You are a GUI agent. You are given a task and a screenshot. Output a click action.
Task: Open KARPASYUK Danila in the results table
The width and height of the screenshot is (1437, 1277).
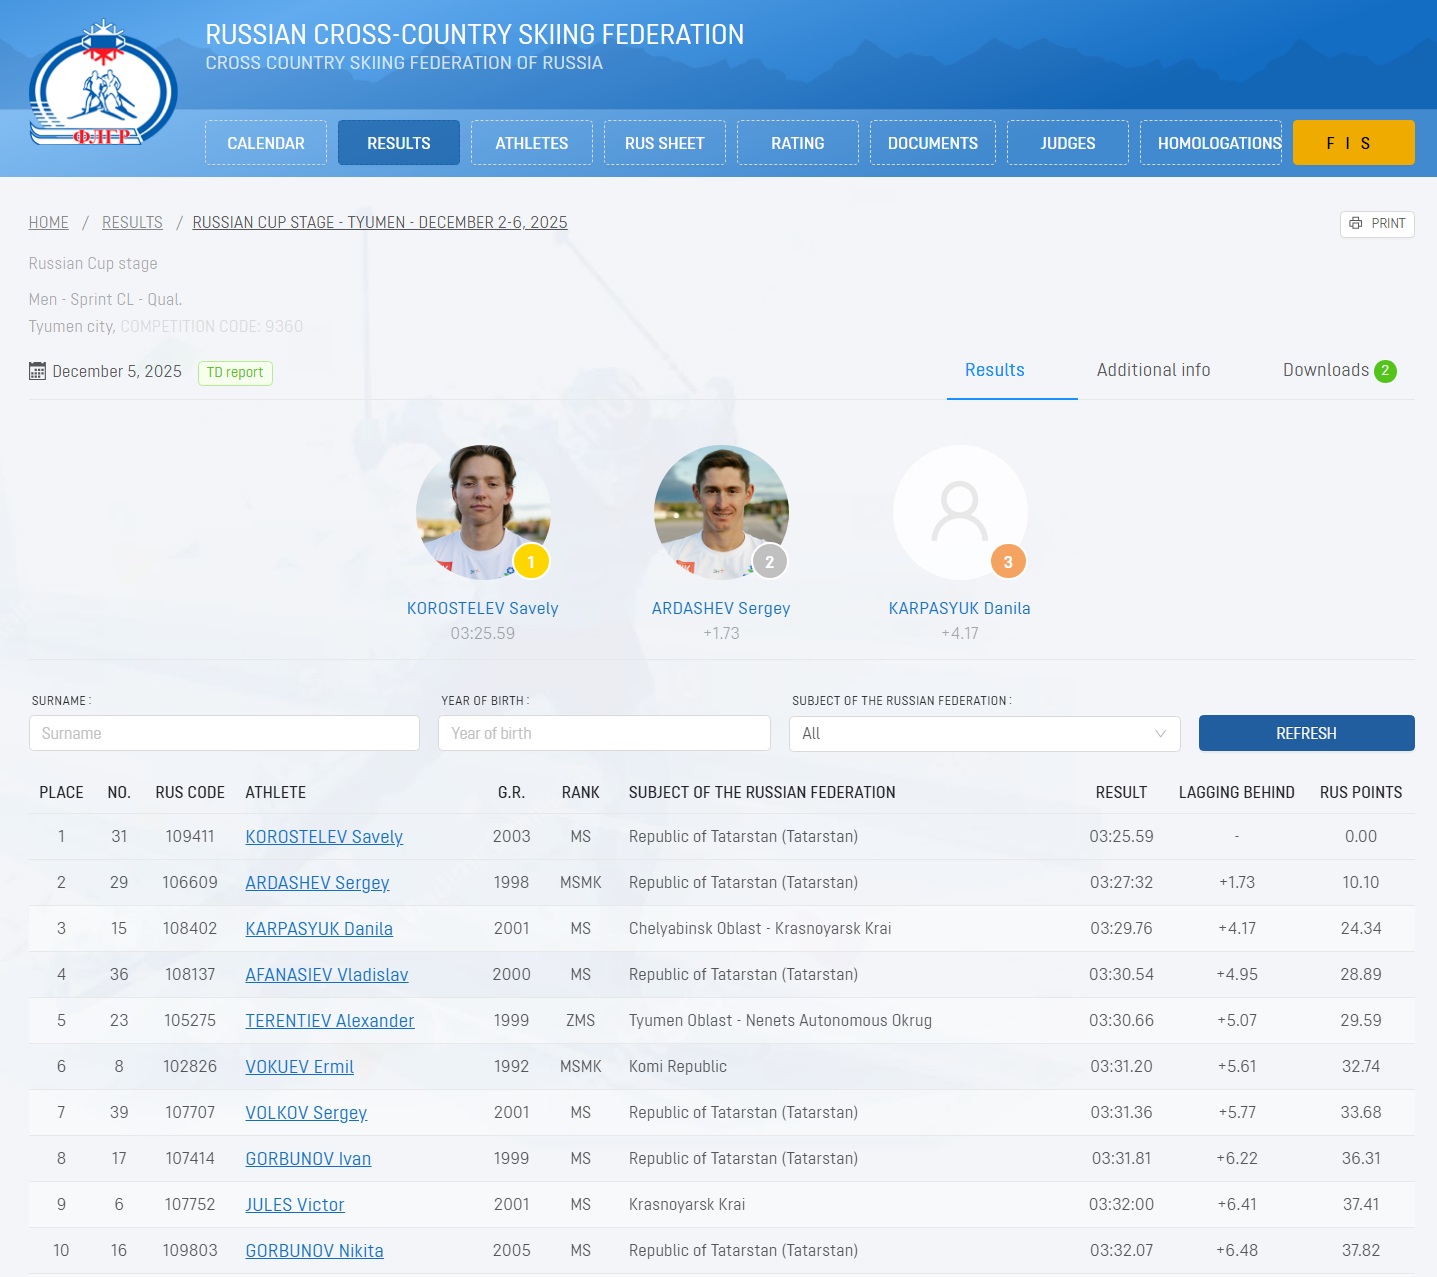click(x=319, y=929)
